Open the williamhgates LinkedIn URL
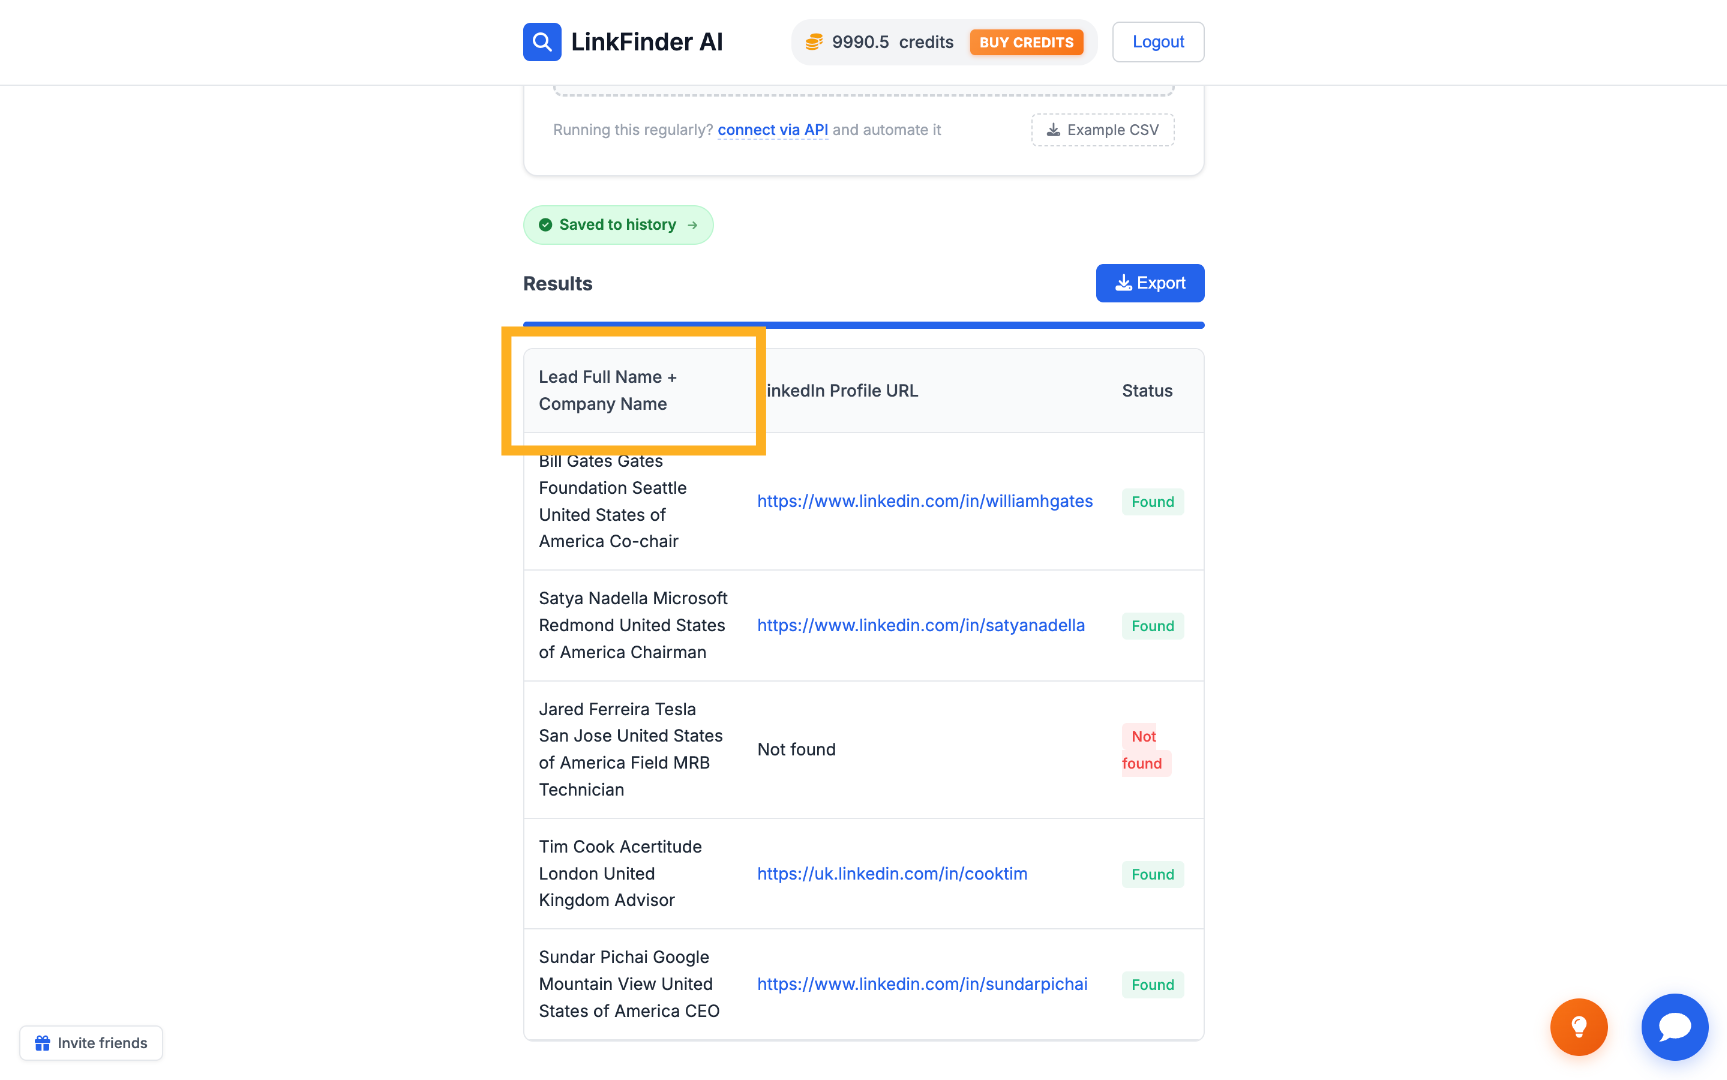 925,501
